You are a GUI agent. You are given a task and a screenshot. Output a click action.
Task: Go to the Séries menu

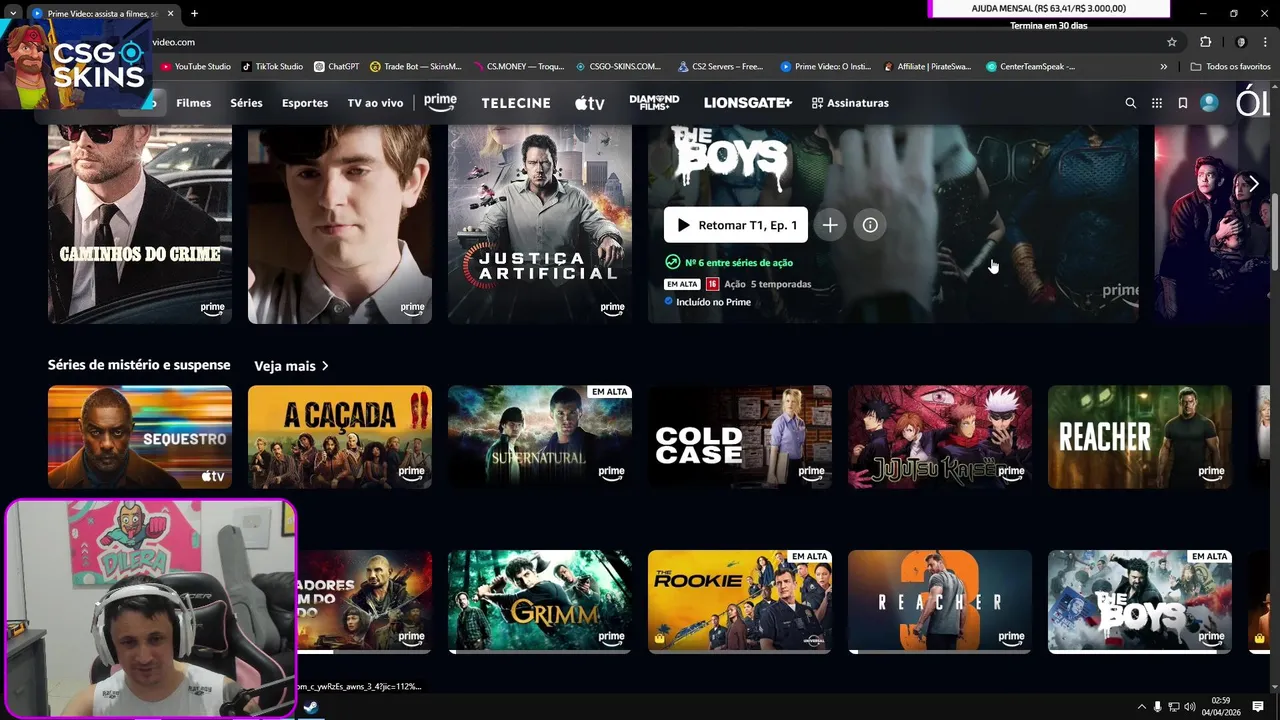tap(246, 103)
